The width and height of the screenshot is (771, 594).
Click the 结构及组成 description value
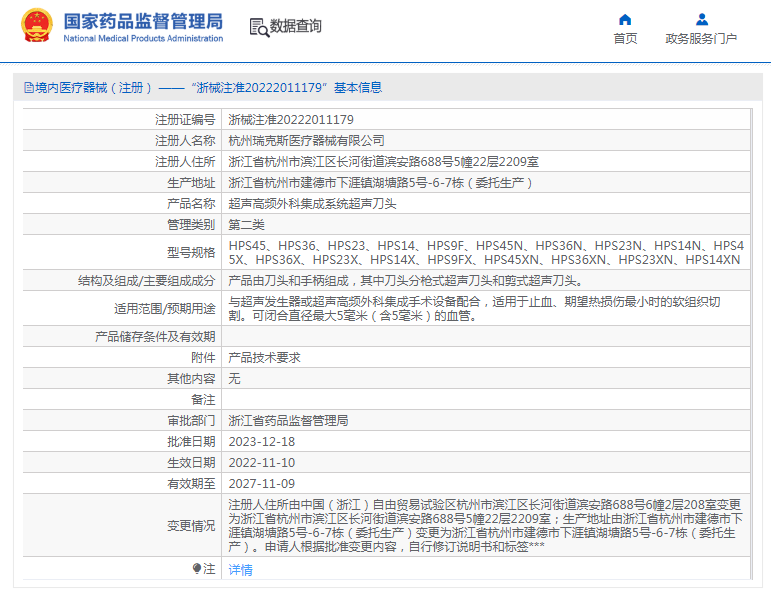pos(406,281)
